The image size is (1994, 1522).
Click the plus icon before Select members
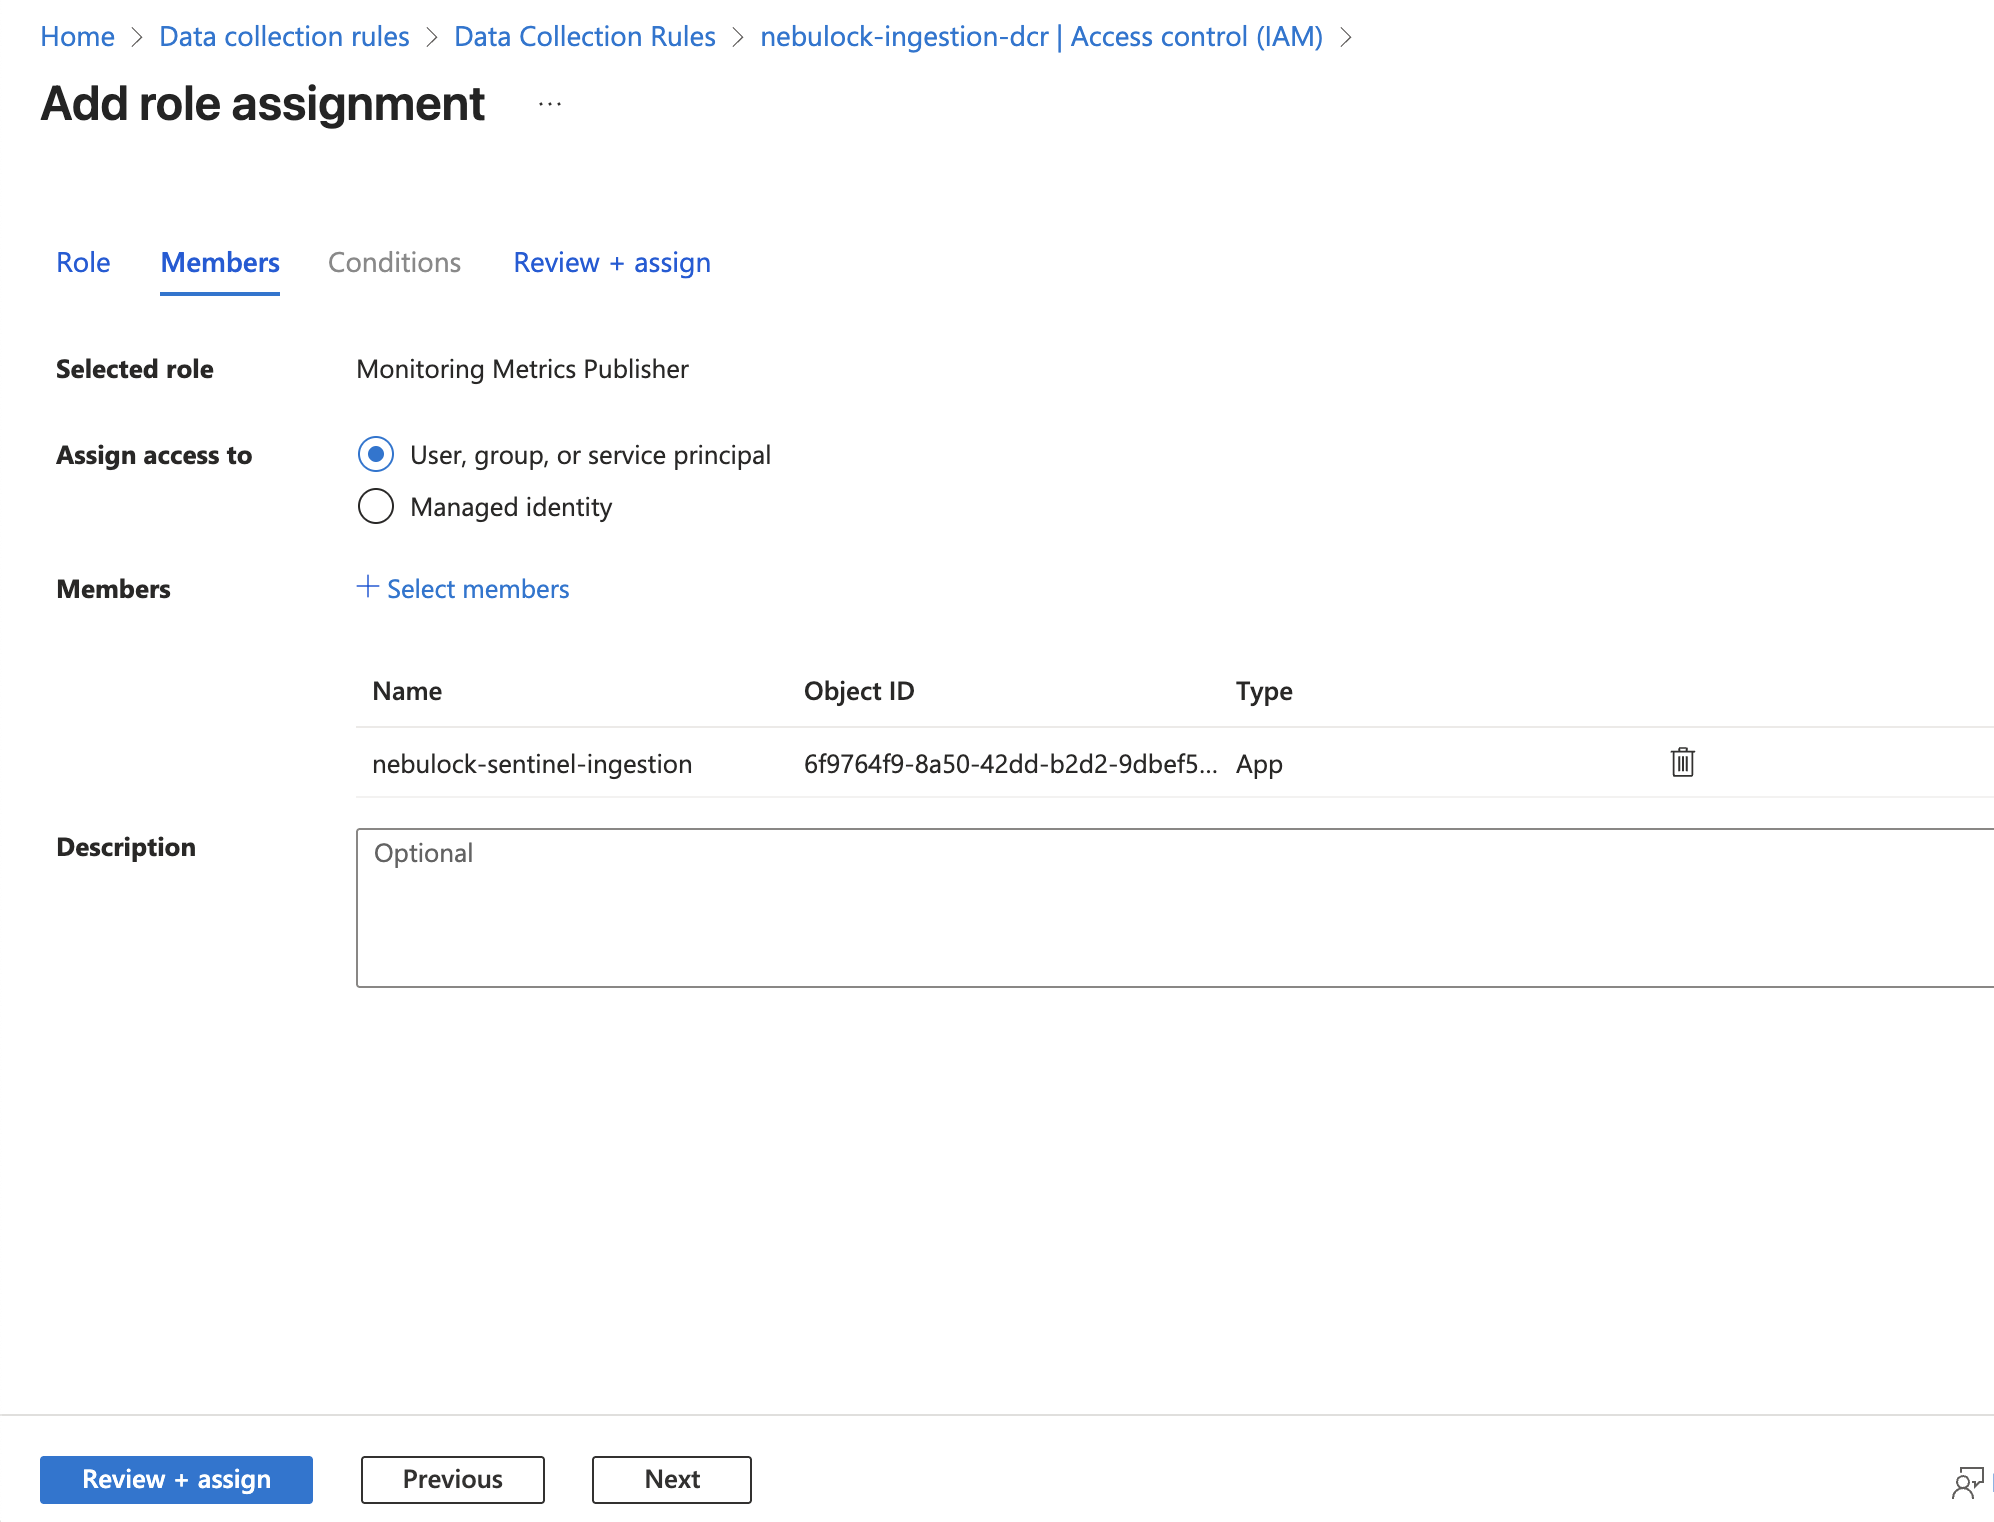click(x=367, y=587)
